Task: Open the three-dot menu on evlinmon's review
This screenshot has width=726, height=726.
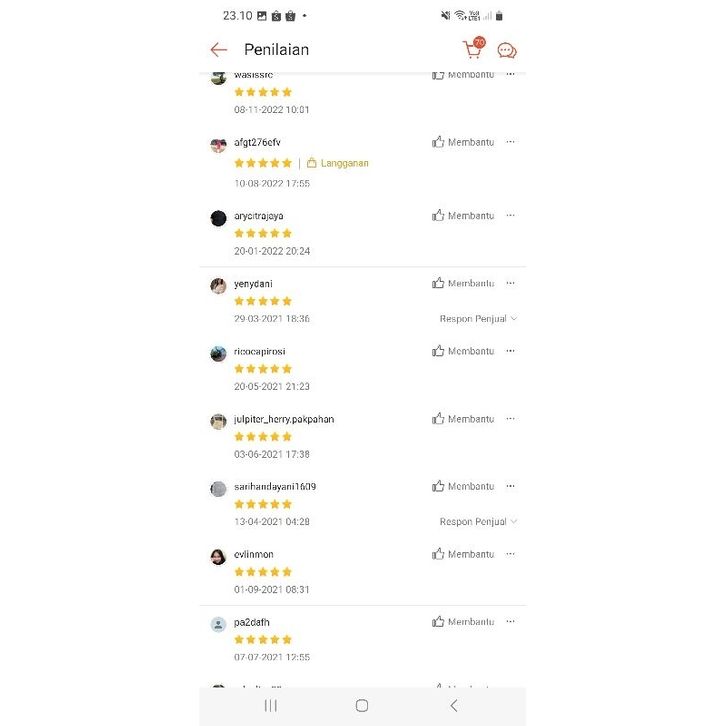Action: click(510, 554)
